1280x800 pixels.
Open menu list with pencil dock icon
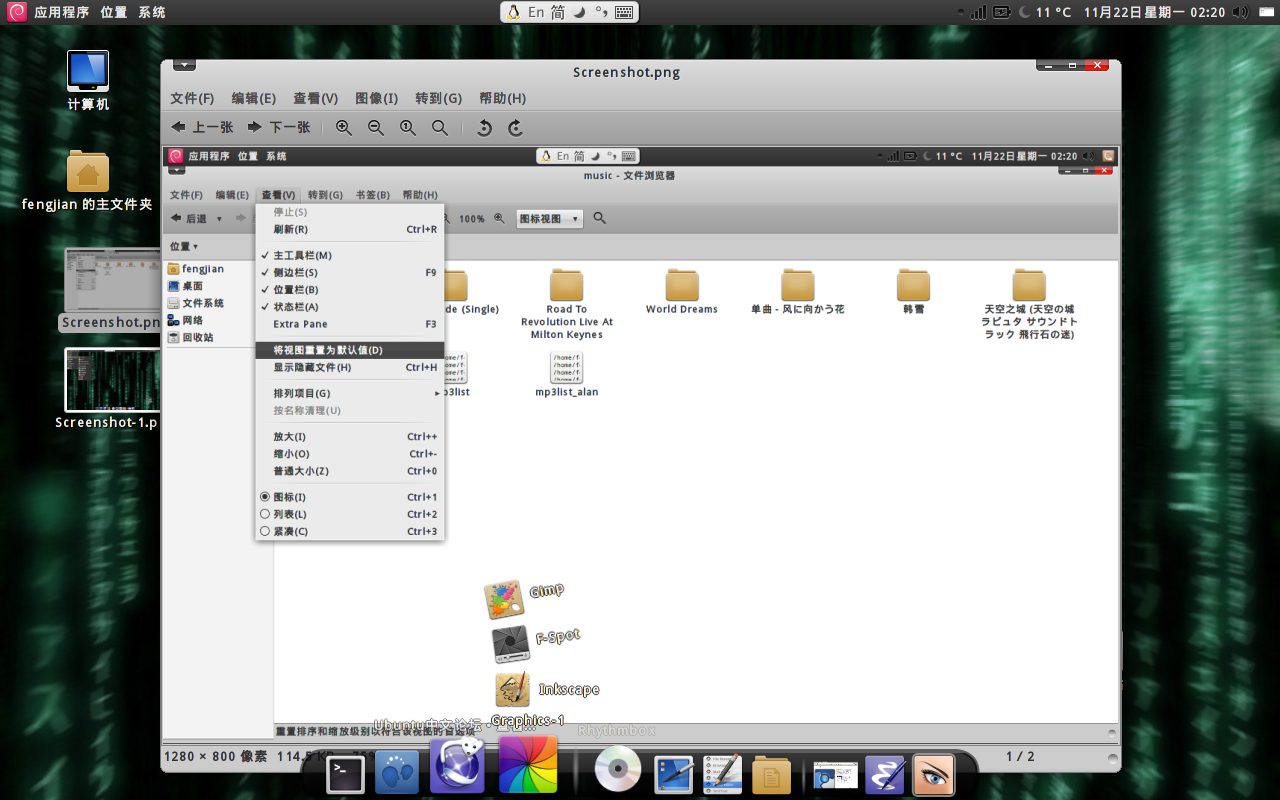tap(722, 774)
